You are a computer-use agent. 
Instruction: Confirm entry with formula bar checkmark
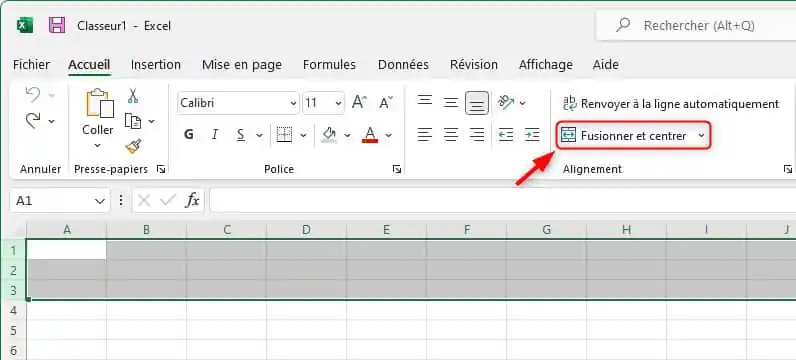168,201
